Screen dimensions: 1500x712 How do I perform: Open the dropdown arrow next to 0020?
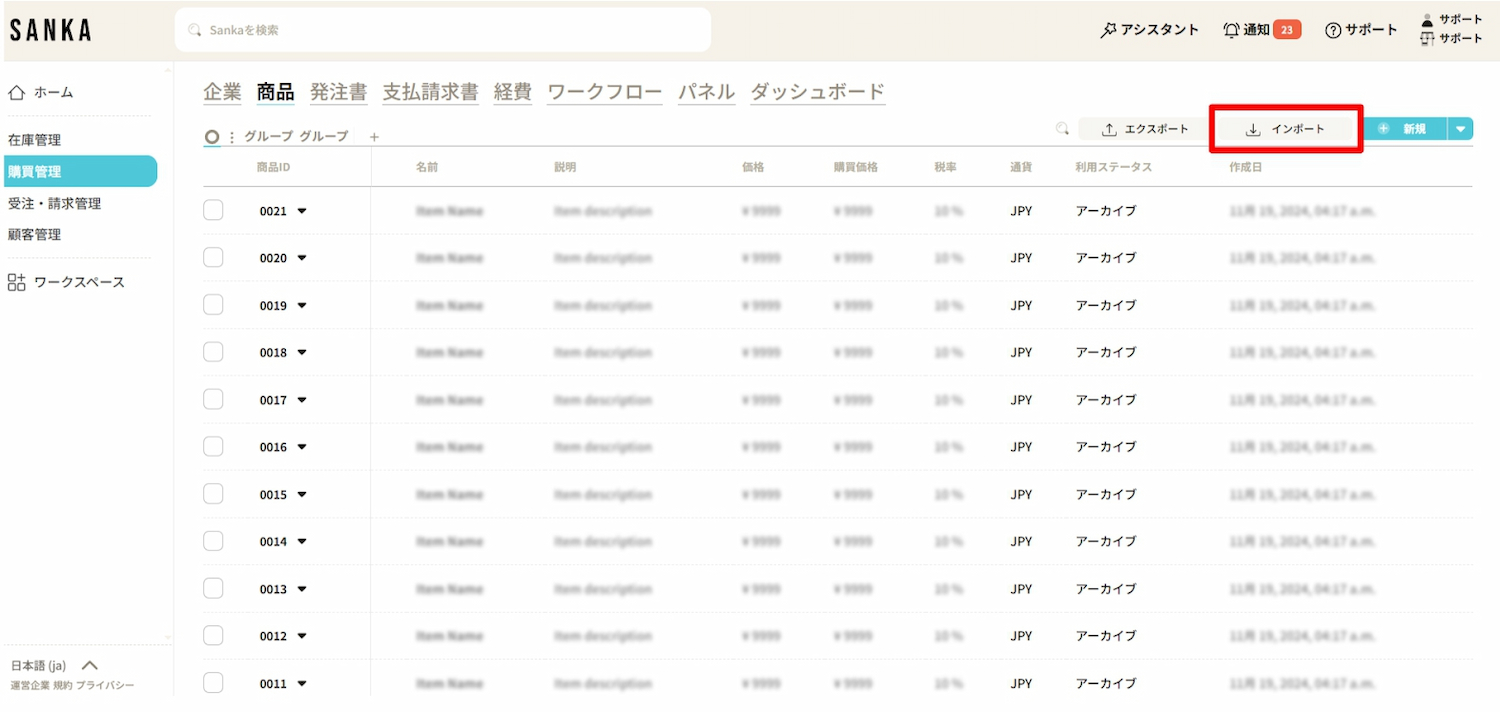point(302,258)
